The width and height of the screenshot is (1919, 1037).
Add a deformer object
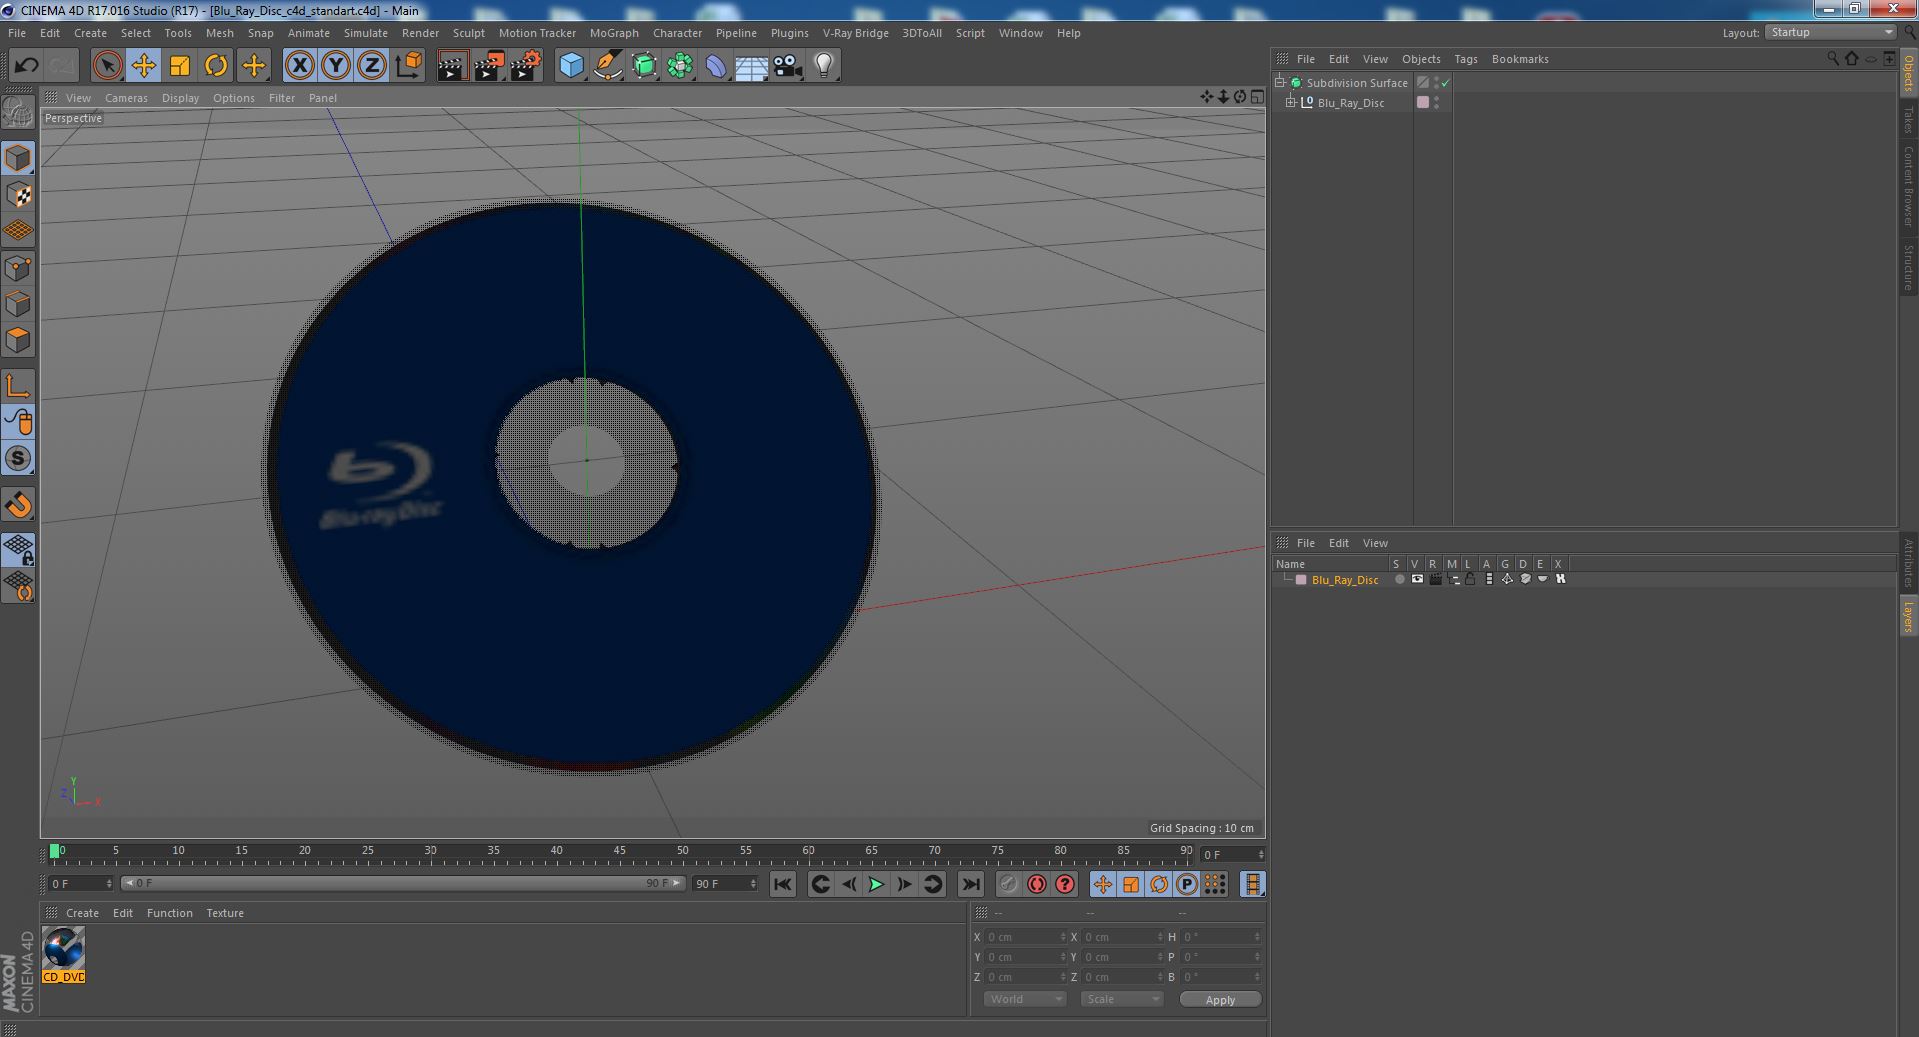716,66
